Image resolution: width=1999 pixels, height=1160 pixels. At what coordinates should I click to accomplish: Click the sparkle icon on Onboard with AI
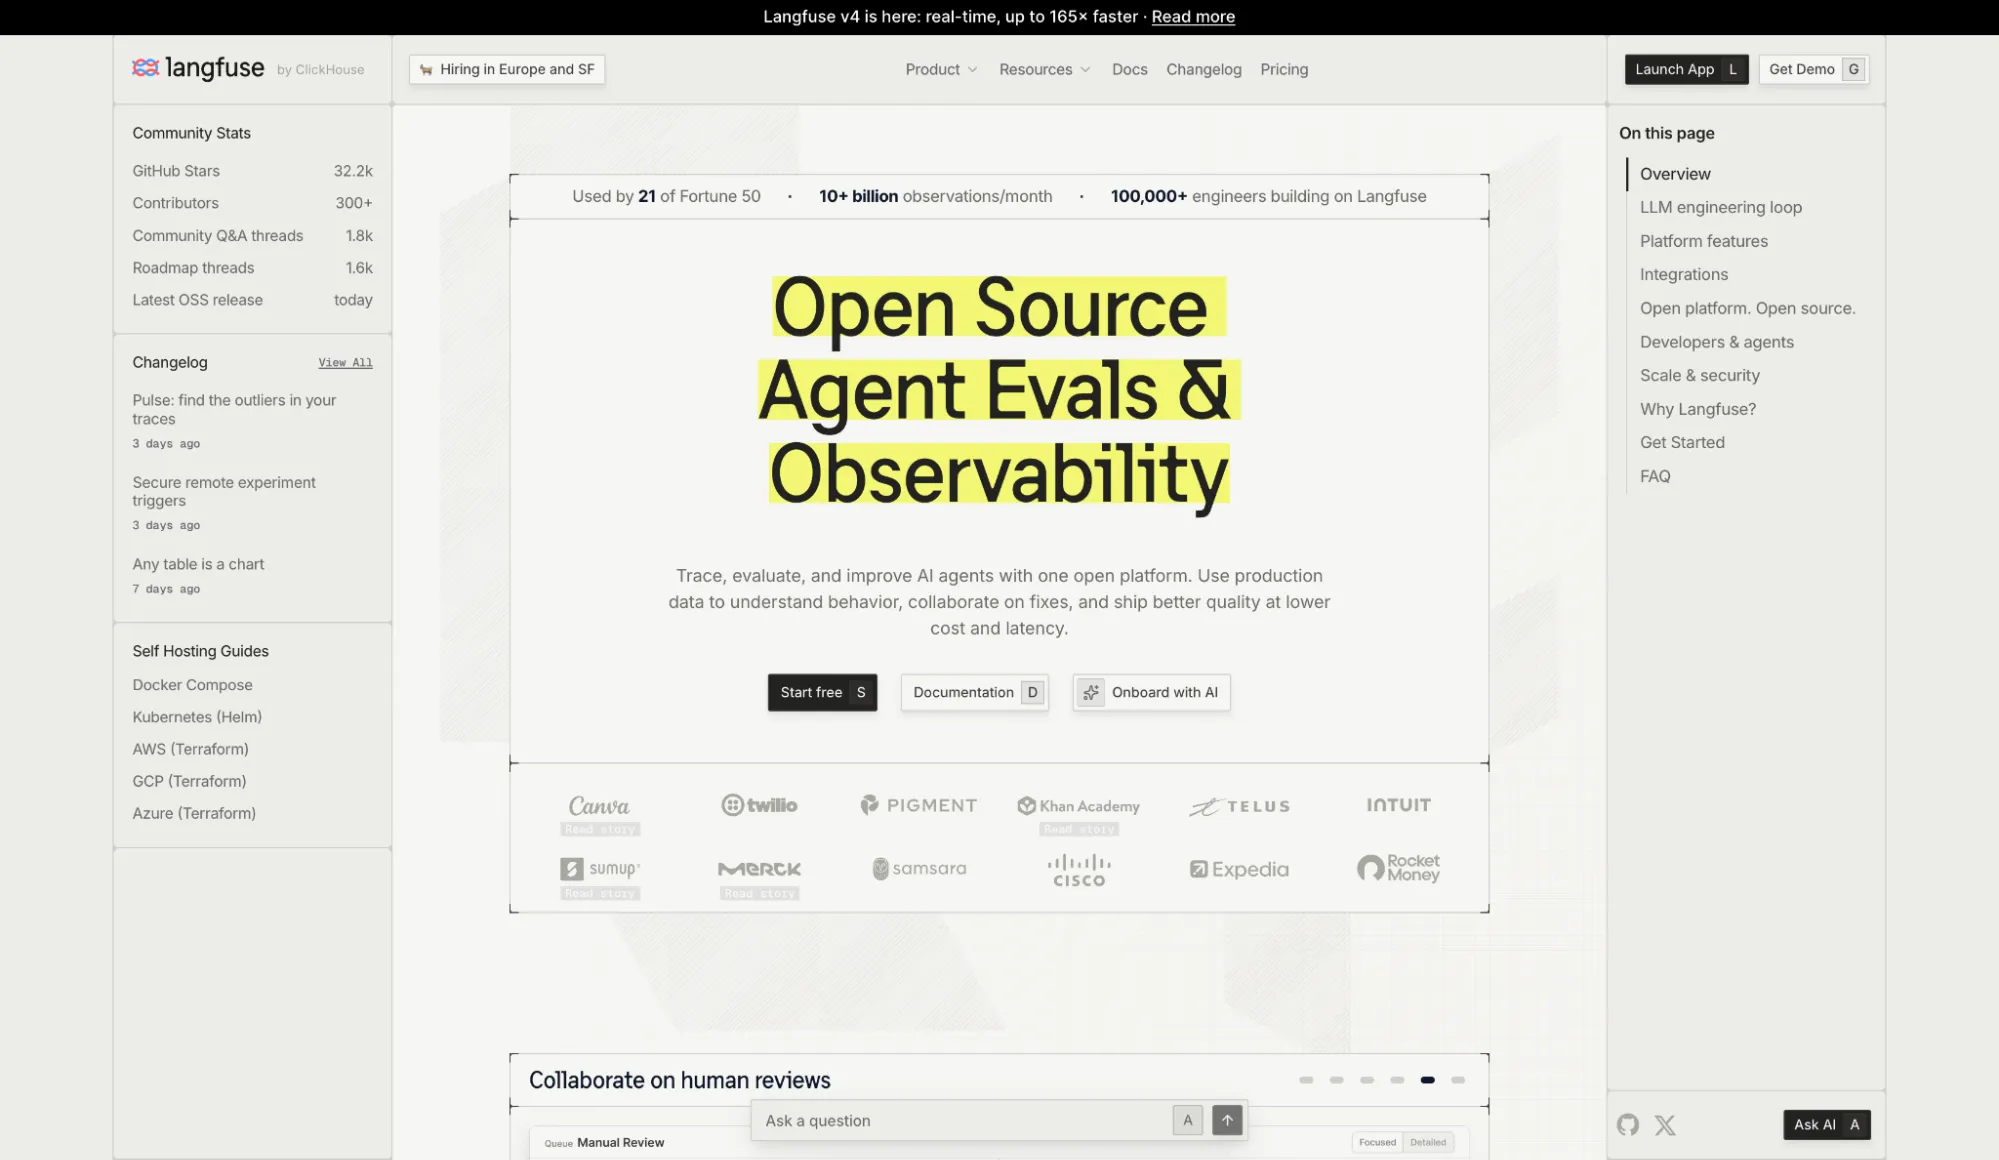[x=1091, y=692]
